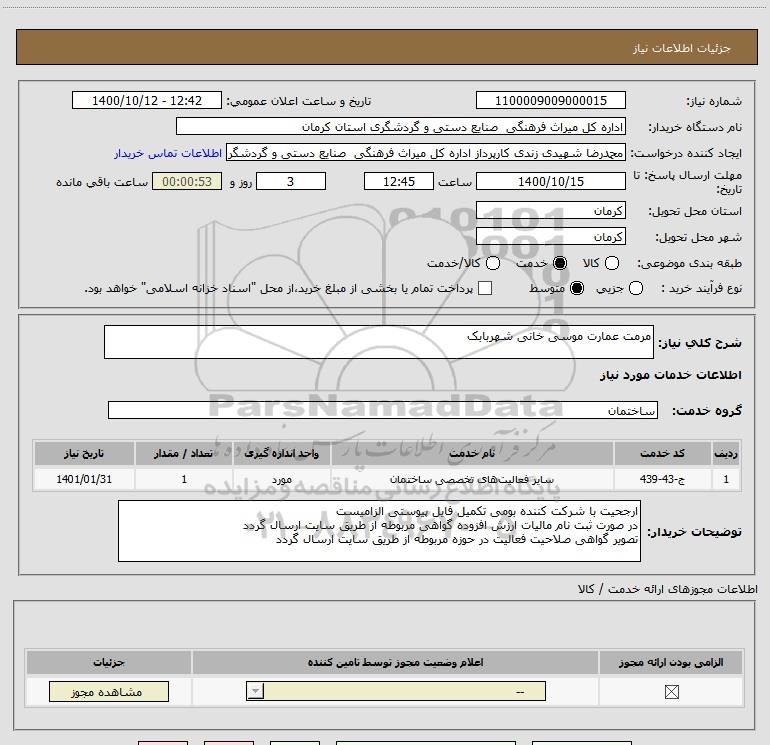Click the buyer organization name field
770x745 pixels.
pos(401,127)
